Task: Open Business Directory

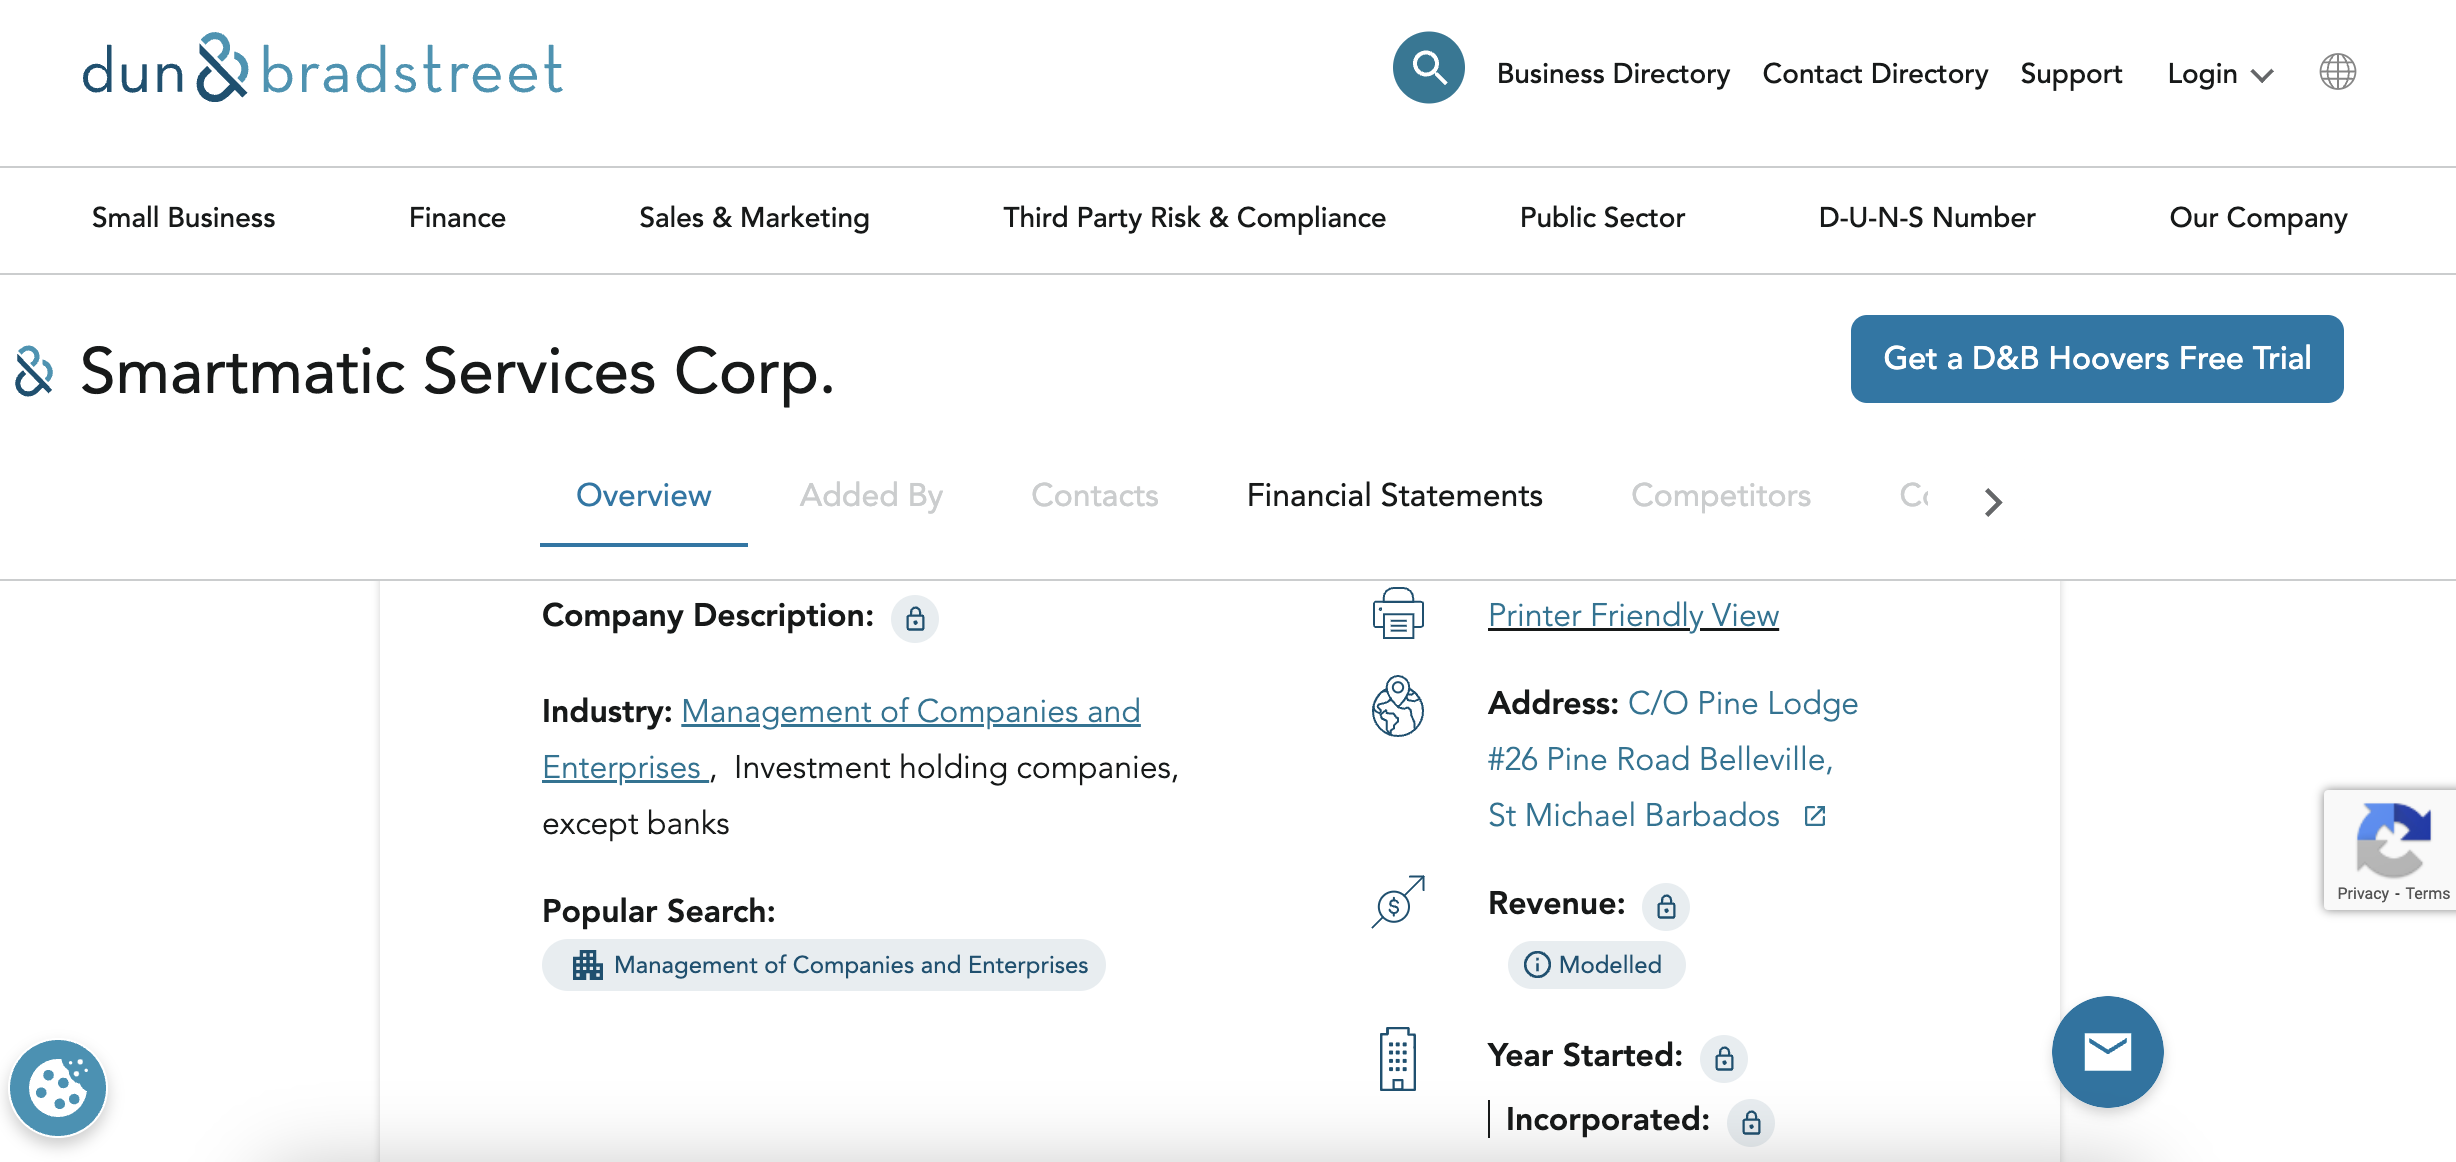Action: 1613,74
